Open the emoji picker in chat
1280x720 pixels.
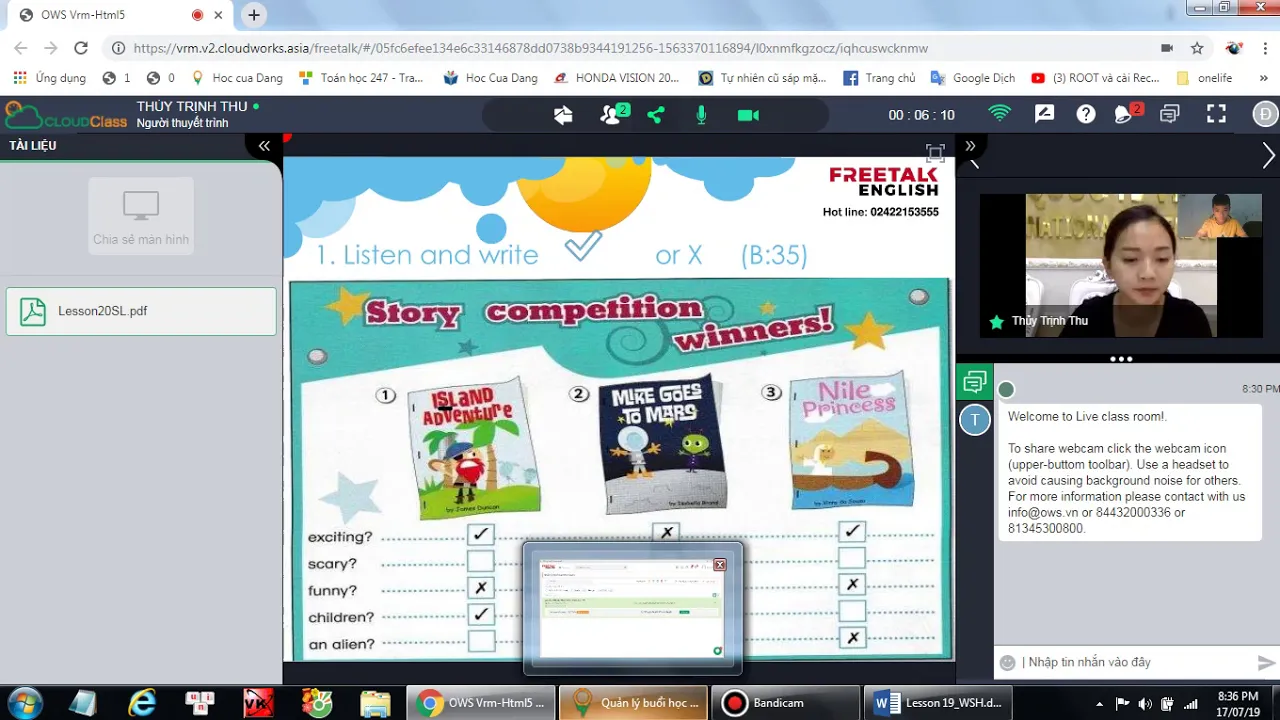[x=1008, y=662]
